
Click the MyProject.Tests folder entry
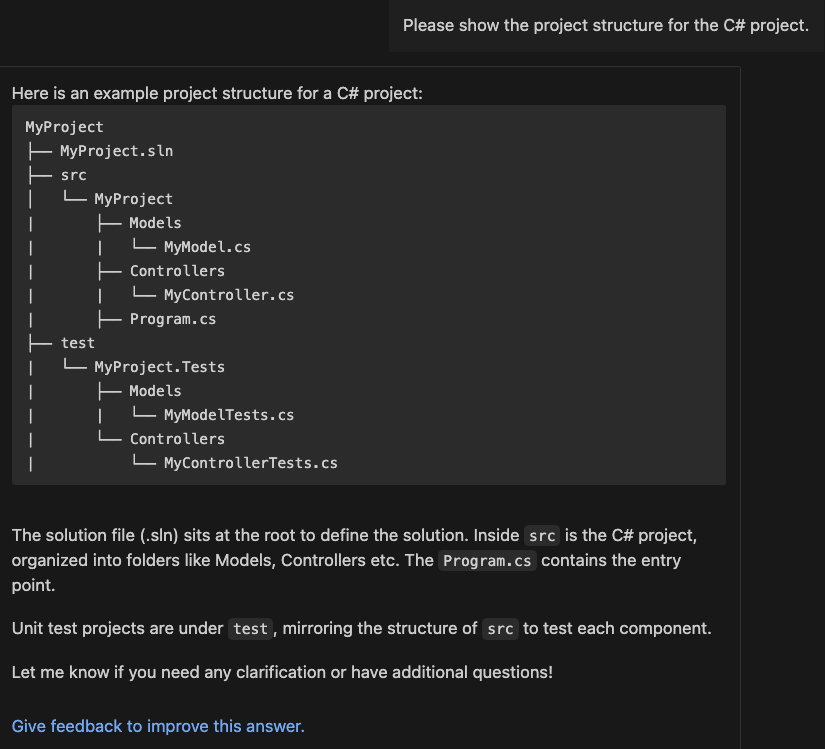click(x=159, y=367)
